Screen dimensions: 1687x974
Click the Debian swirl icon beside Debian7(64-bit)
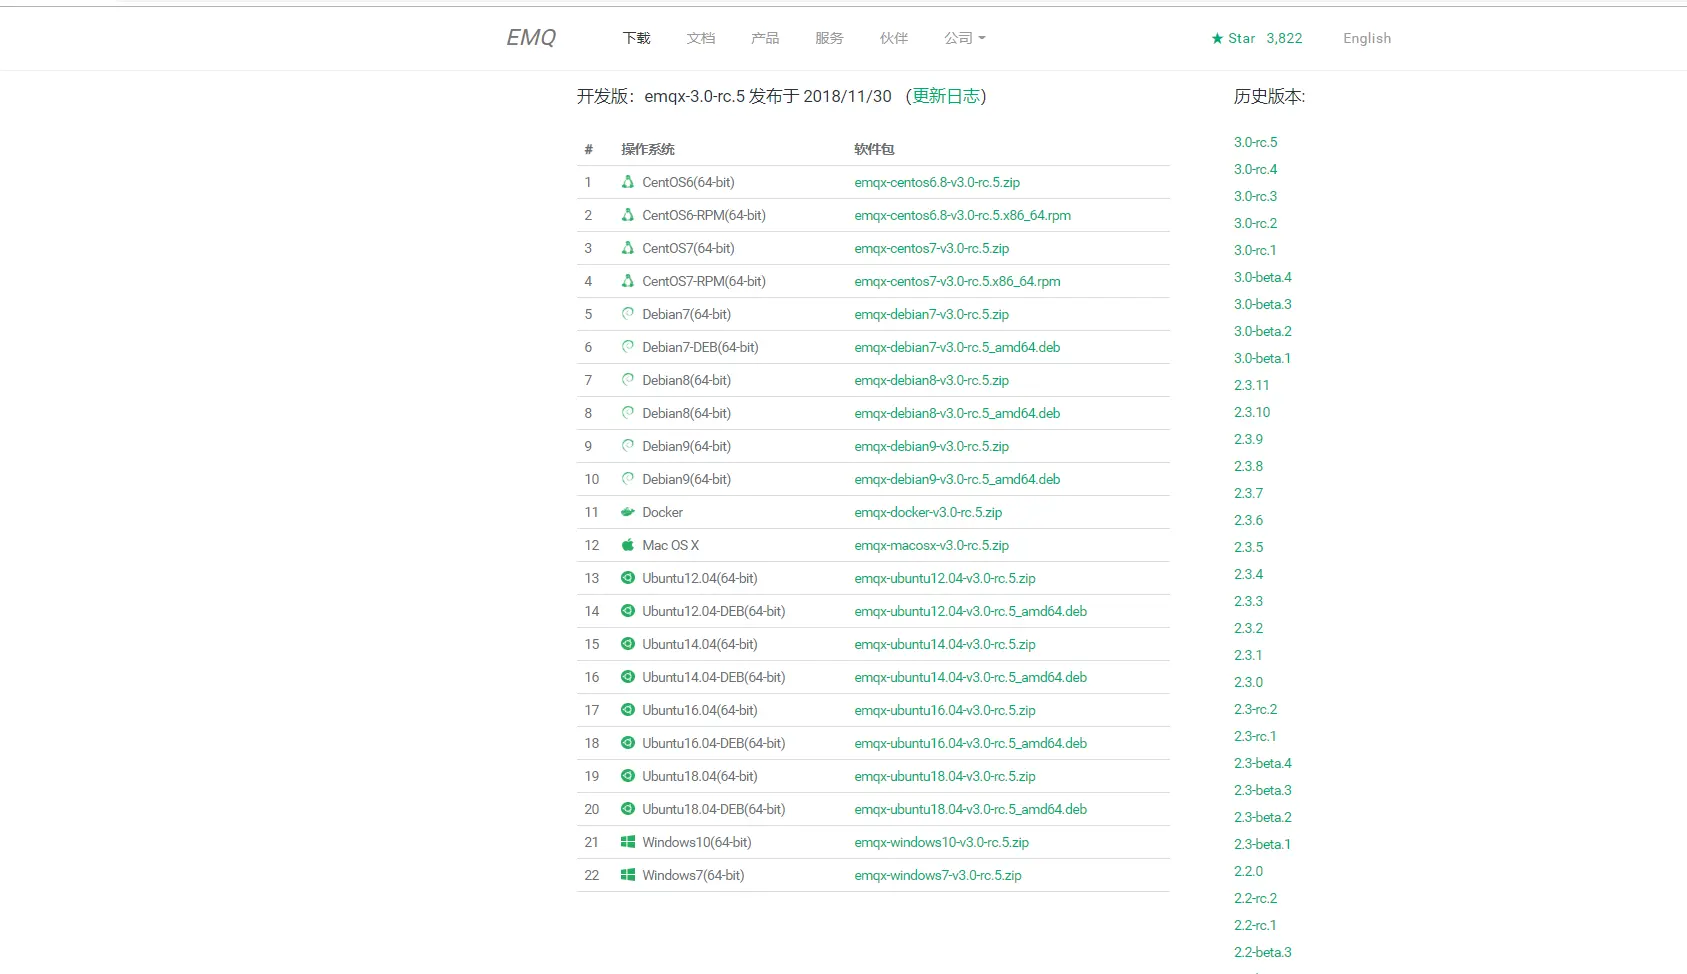(628, 314)
